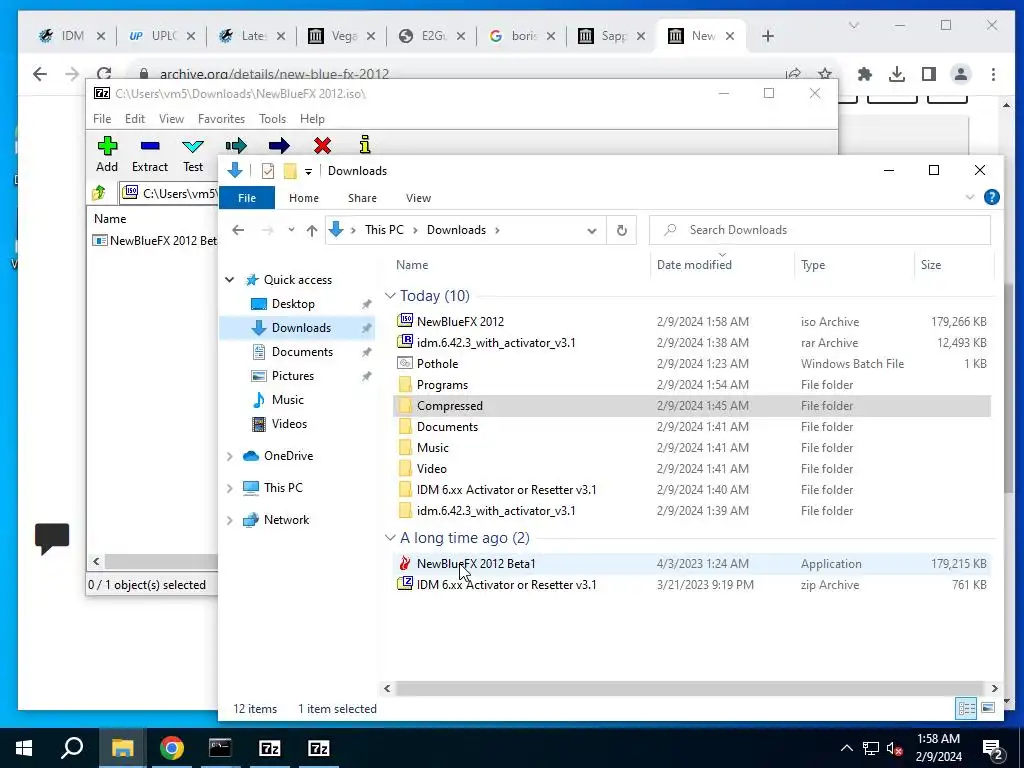Bookmark this page with the star icon
Screen dimensions: 1024x768
click(x=825, y=74)
